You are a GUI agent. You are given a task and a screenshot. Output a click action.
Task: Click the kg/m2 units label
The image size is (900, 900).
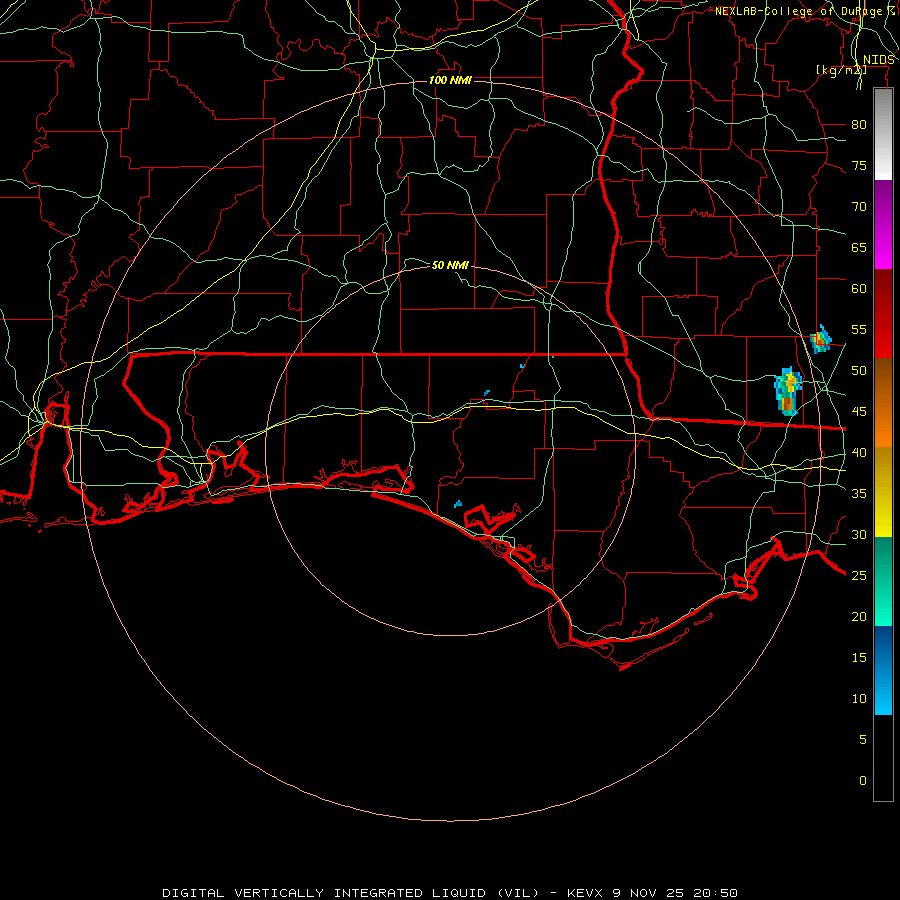(x=841, y=70)
